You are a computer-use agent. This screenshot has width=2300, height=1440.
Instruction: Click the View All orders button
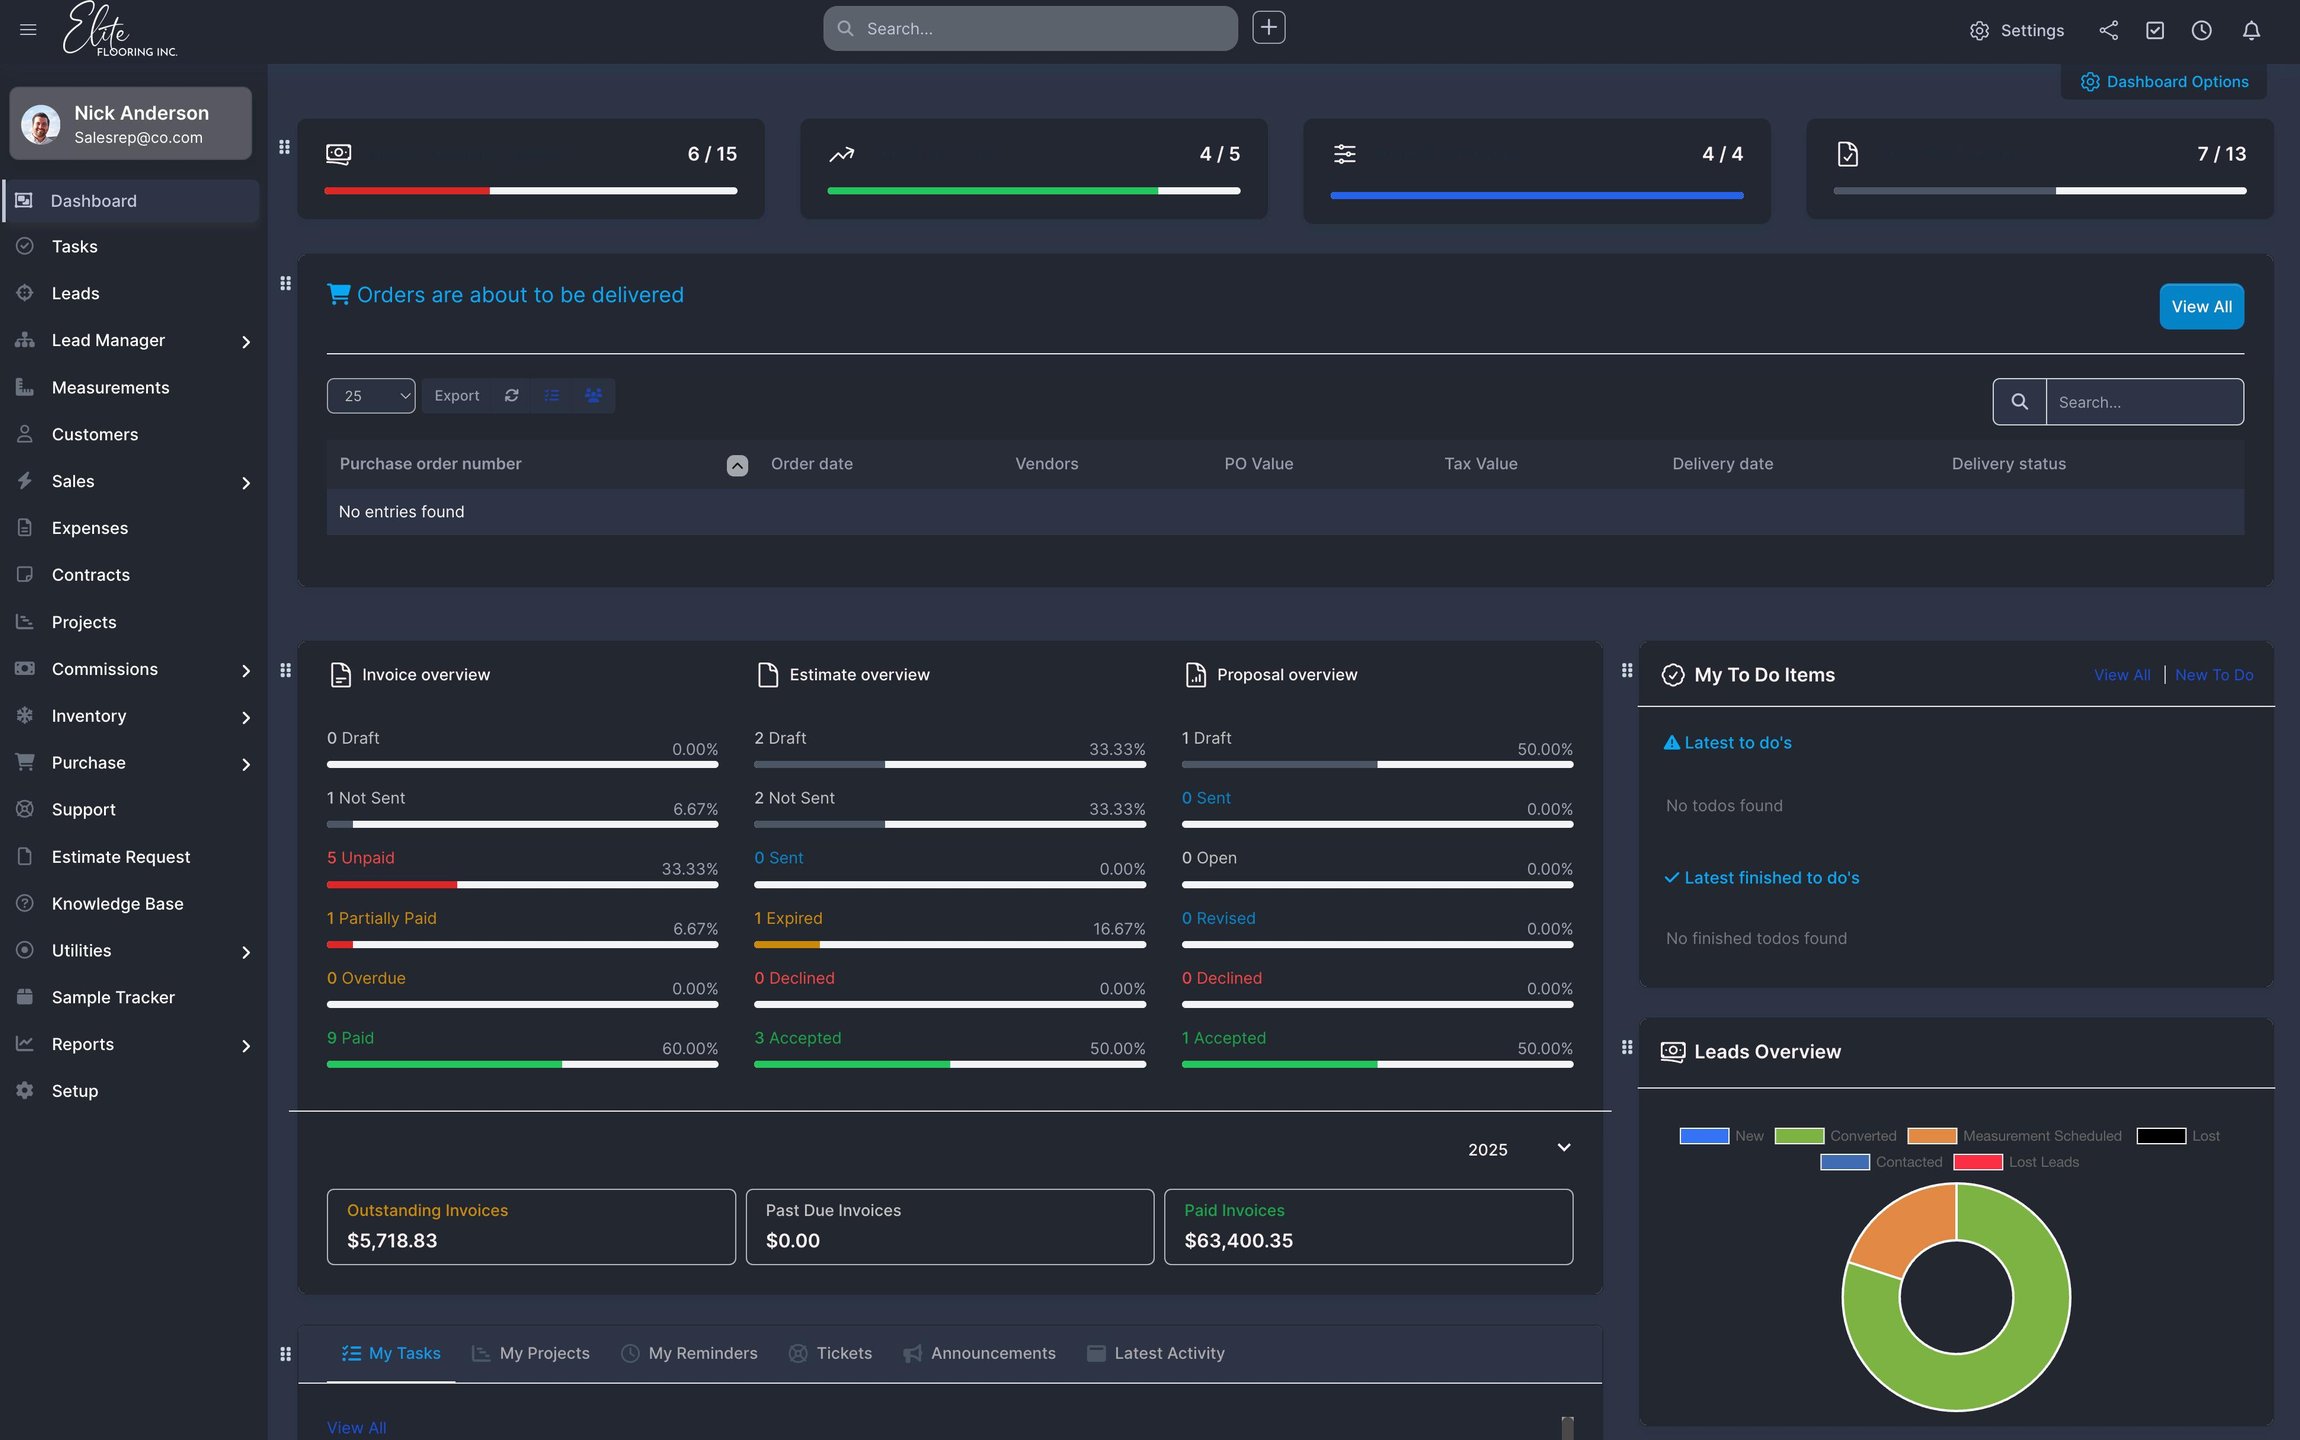[2201, 307]
